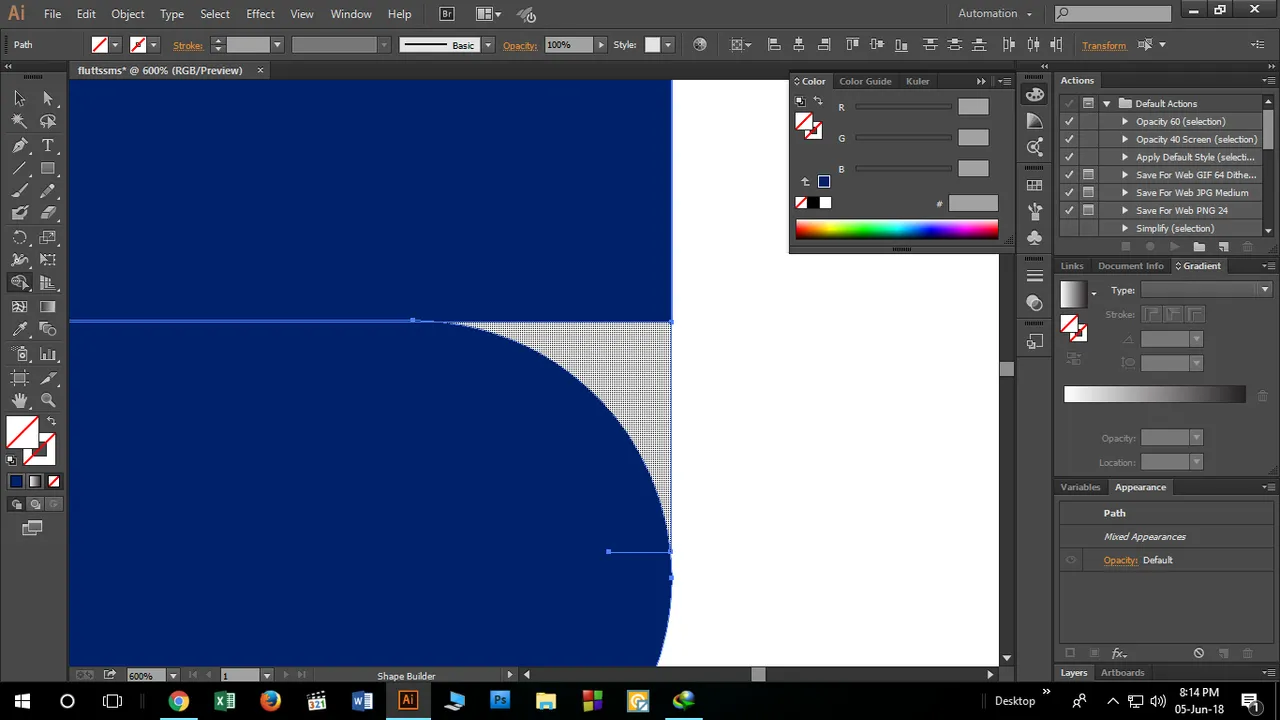Screen dimensions: 1280x720
Task: Choose the Magic Wand tool
Action: click(19, 121)
